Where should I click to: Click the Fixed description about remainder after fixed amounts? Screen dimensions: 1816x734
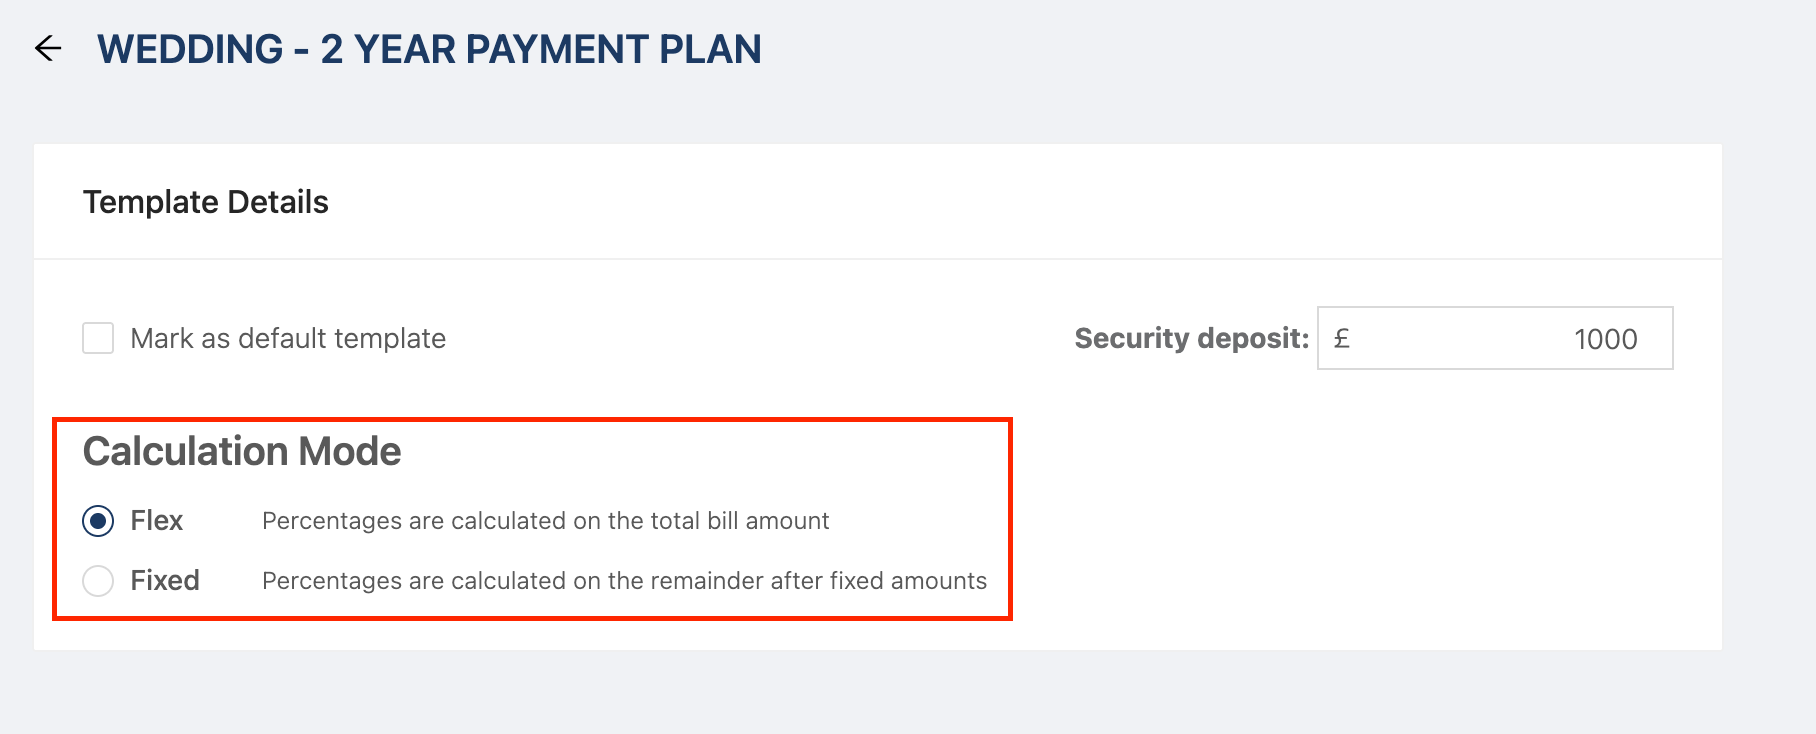pyautogui.click(x=624, y=581)
